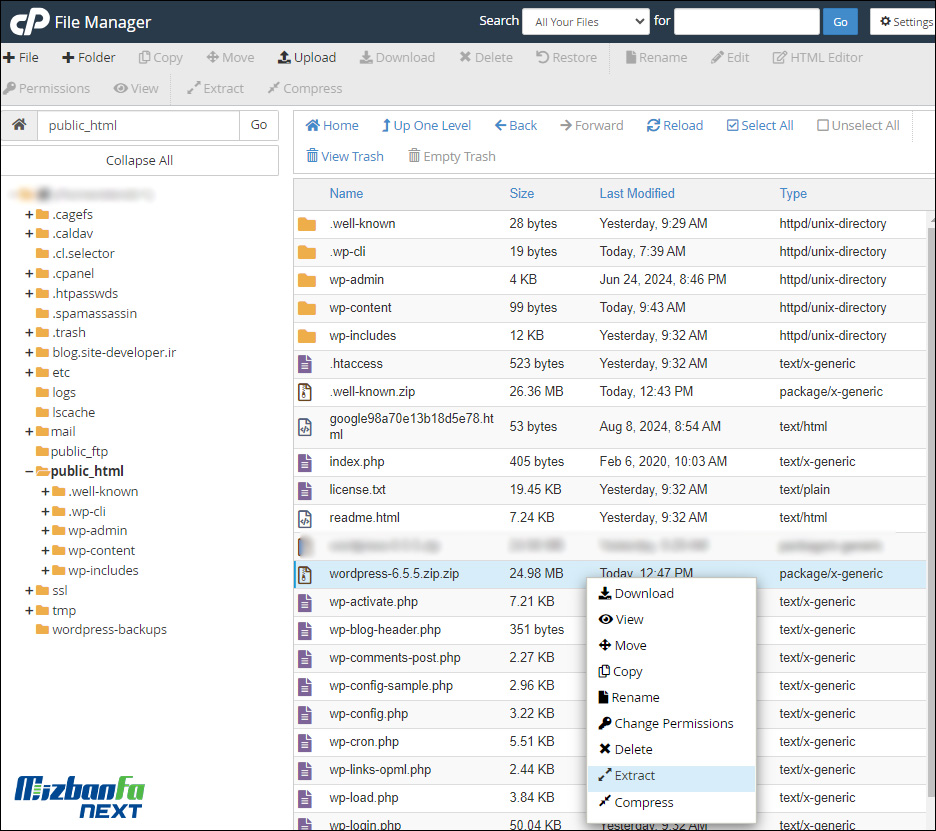
Task: Click the Download toolbar button
Action: pos(397,57)
